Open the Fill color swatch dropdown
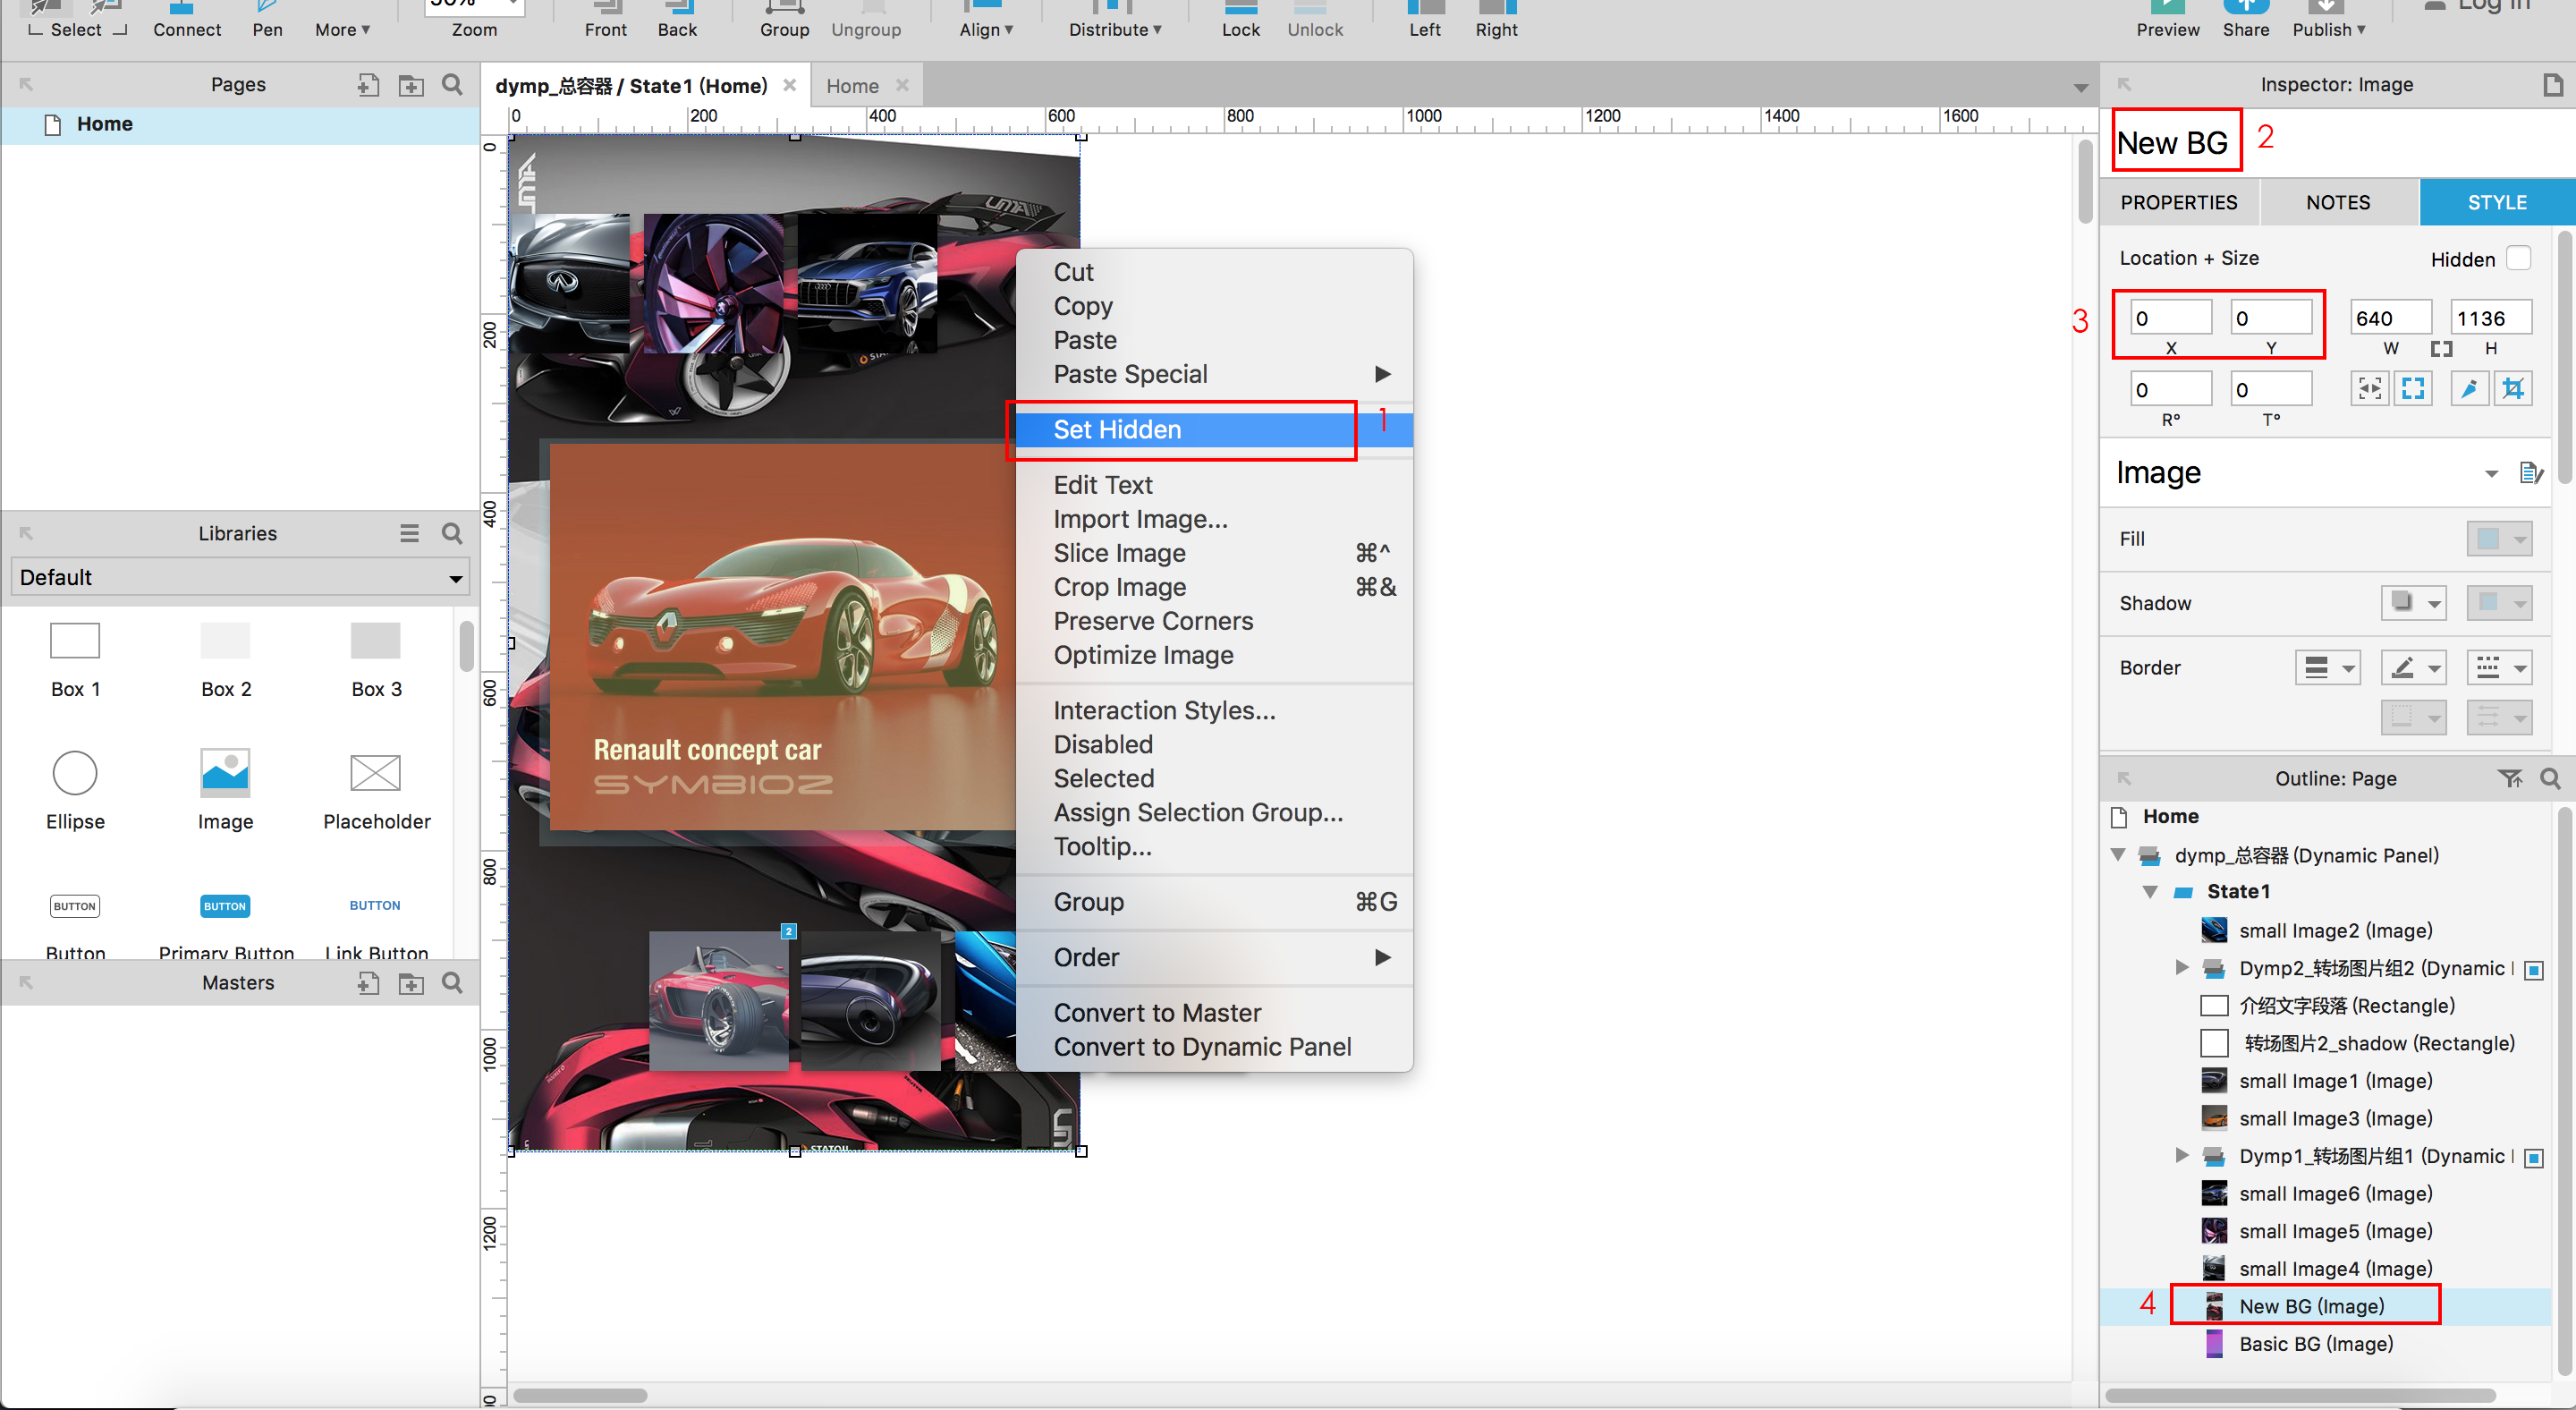The image size is (2576, 1410). 2498,539
